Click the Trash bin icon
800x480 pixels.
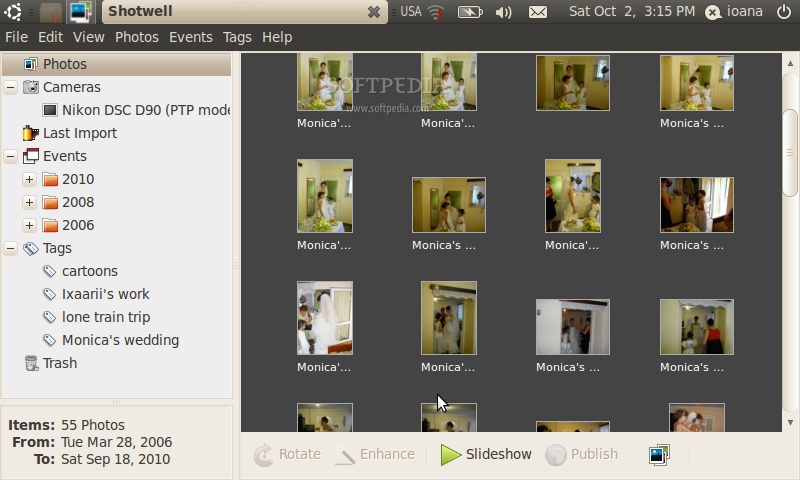(x=31, y=363)
